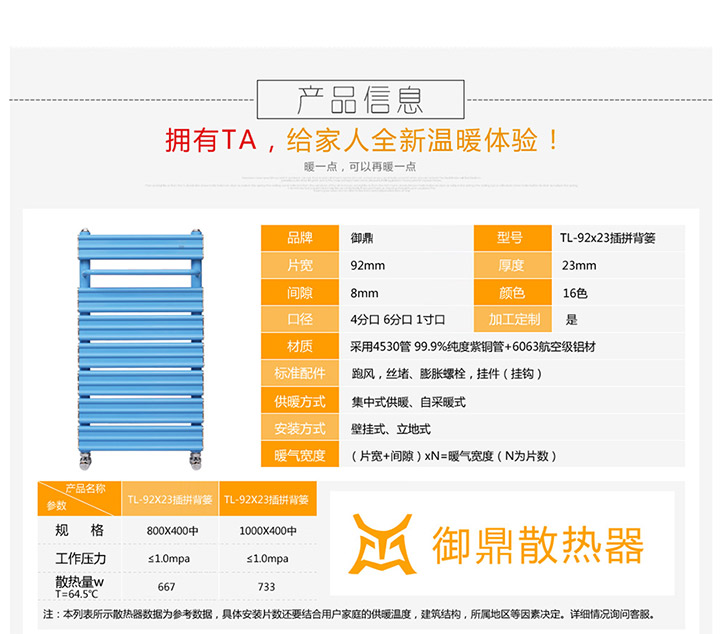
Task: Click the red 拥有TA slogan text
Action: (211, 140)
